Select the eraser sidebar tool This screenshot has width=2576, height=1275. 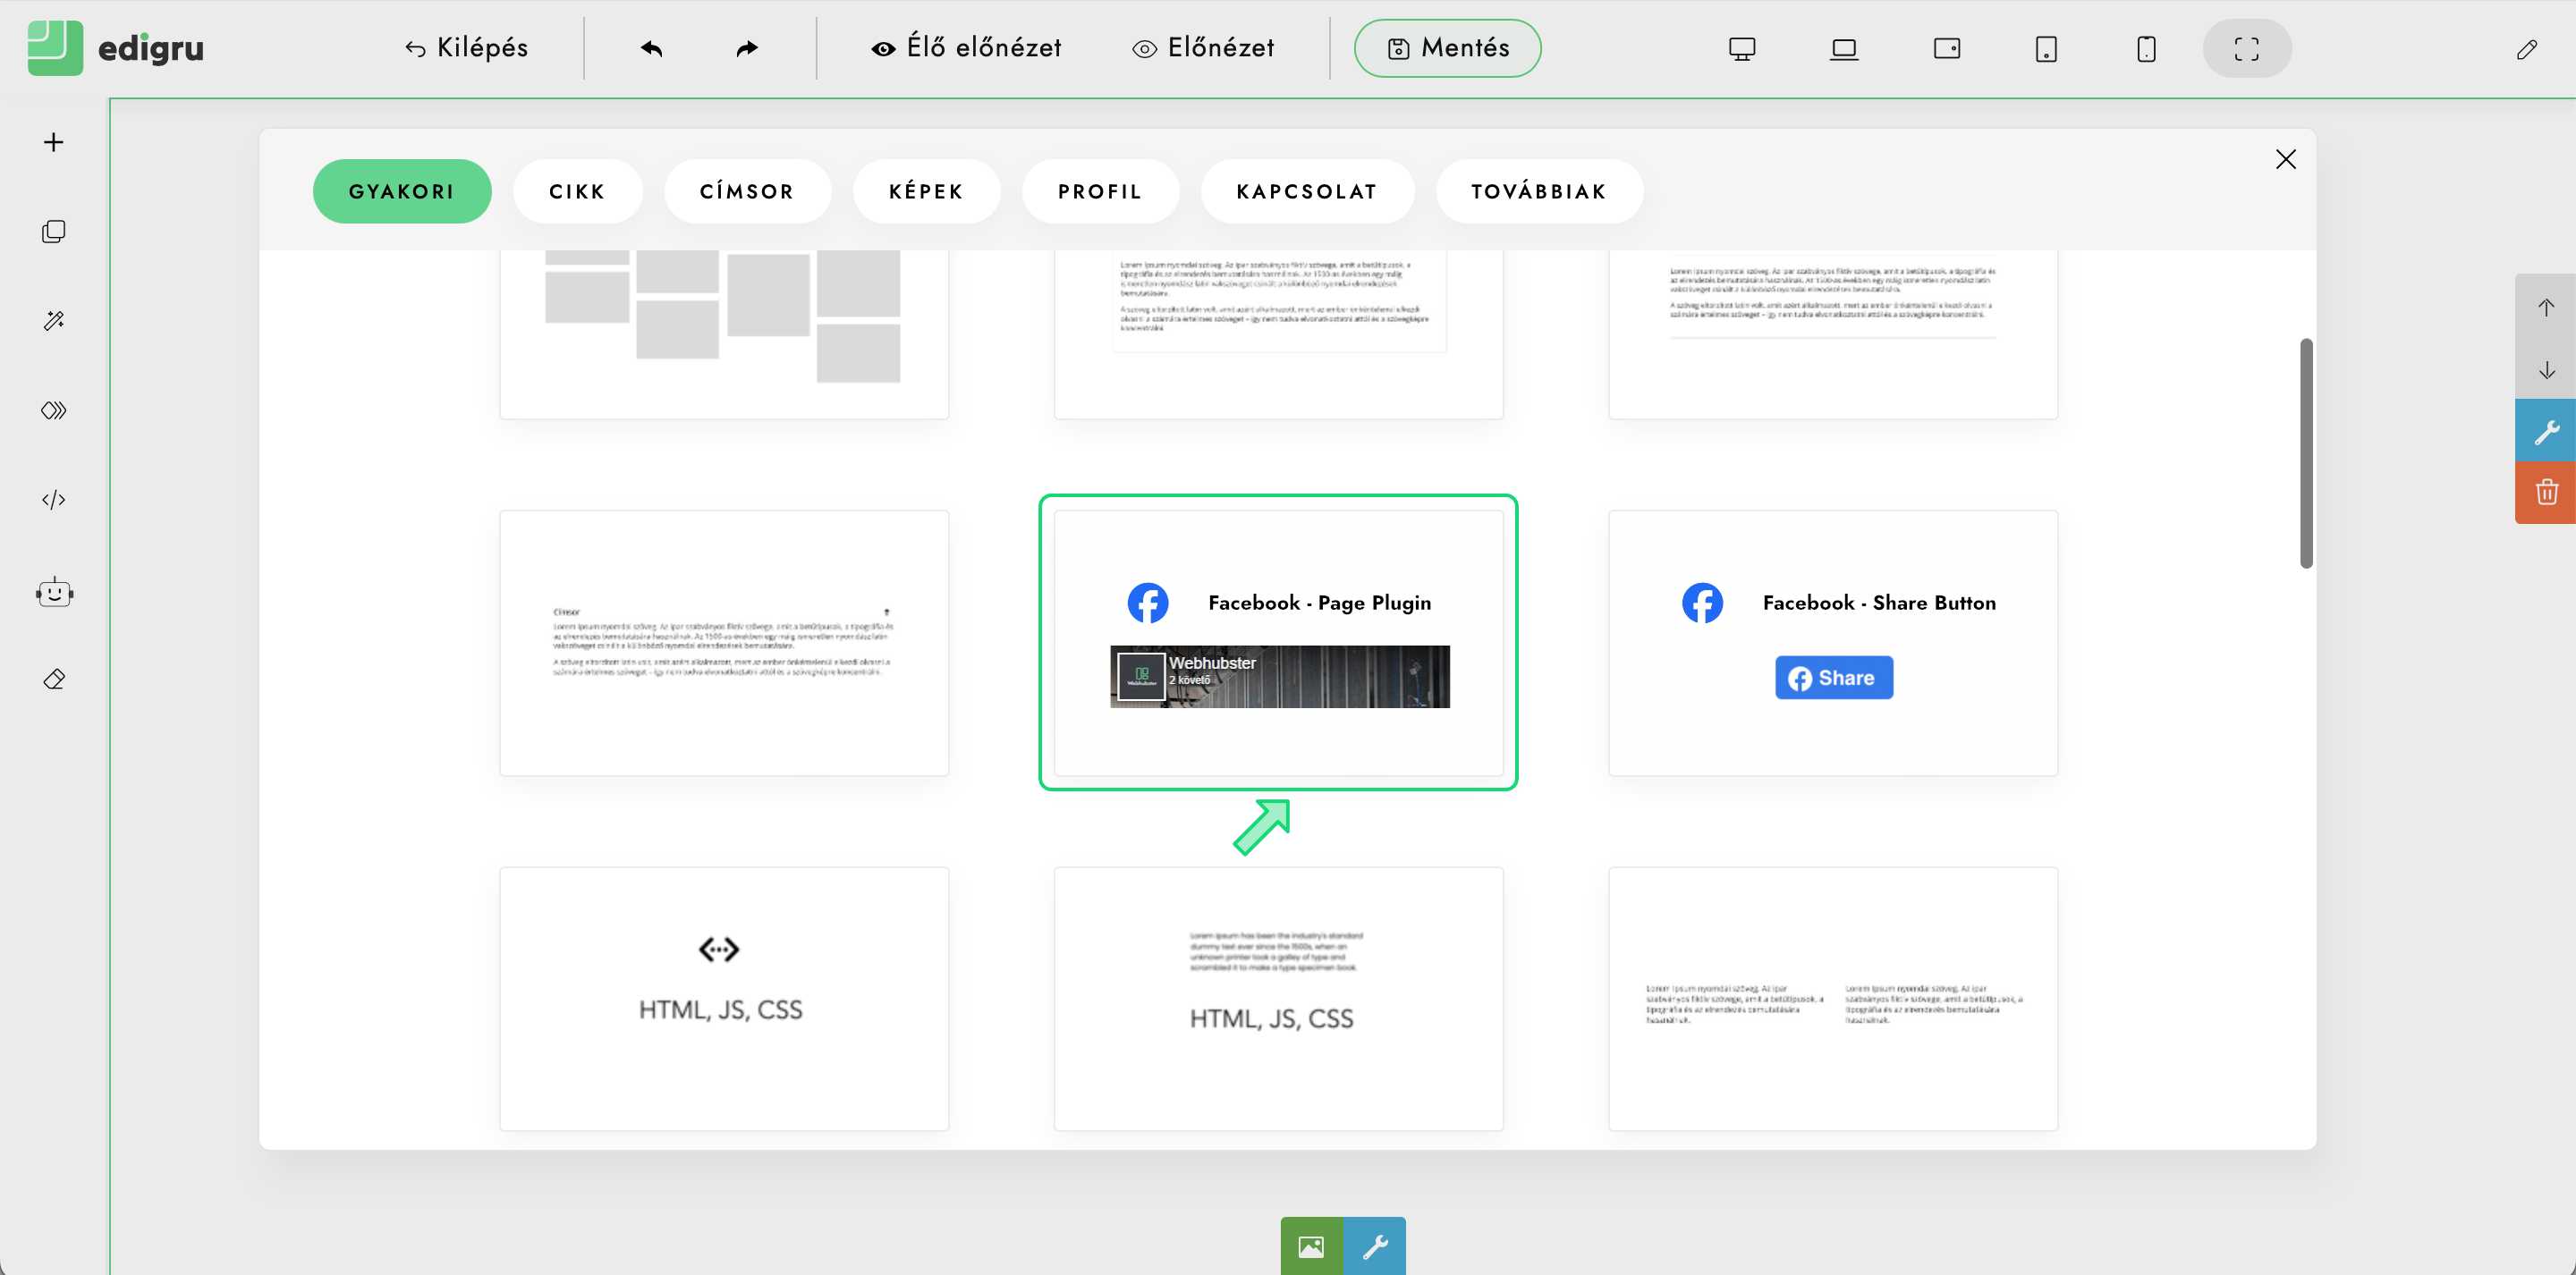pyautogui.click(x=54, y=680)
